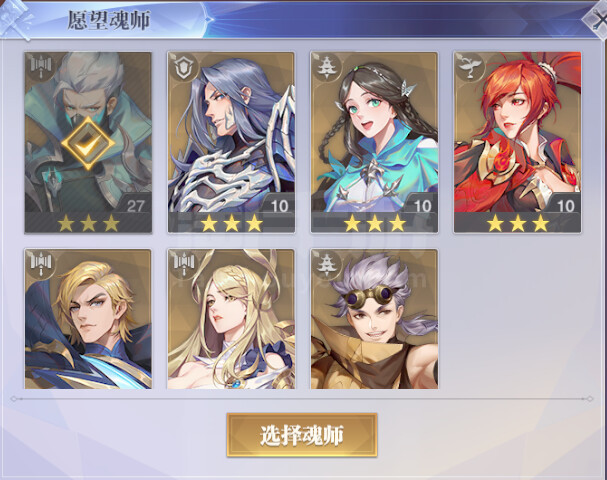The height and width of the screenshot is (480, 607).
Task: Click the bird class icon on the red-haired card
Action: pyautogui.click(x=469, y=67)
